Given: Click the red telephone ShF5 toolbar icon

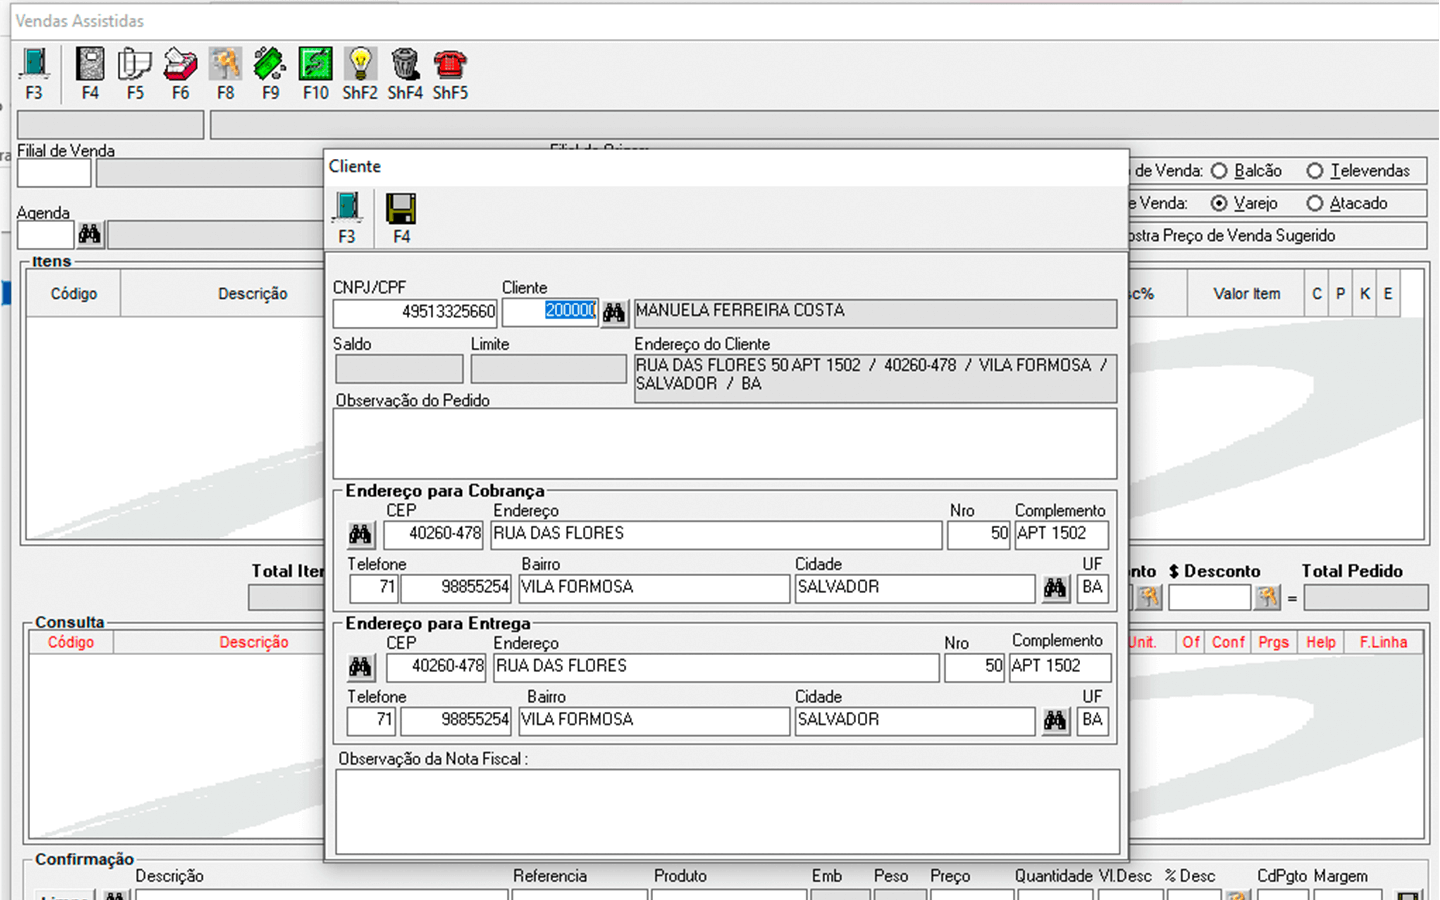Looking at the screenshot, I should (x=450, y=66).
